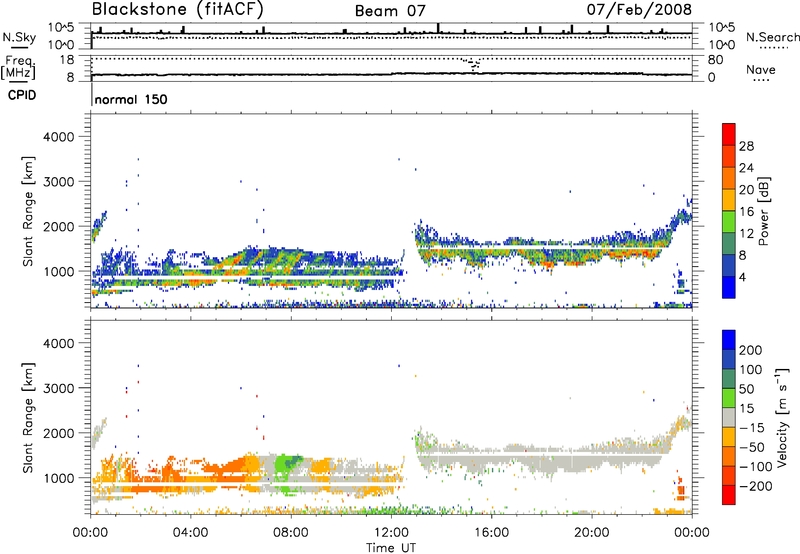Click the "-50" label on Velocity colorbar
Image resolution: width=800 pixels, height=554 pixels.
[x=752, y=447]
